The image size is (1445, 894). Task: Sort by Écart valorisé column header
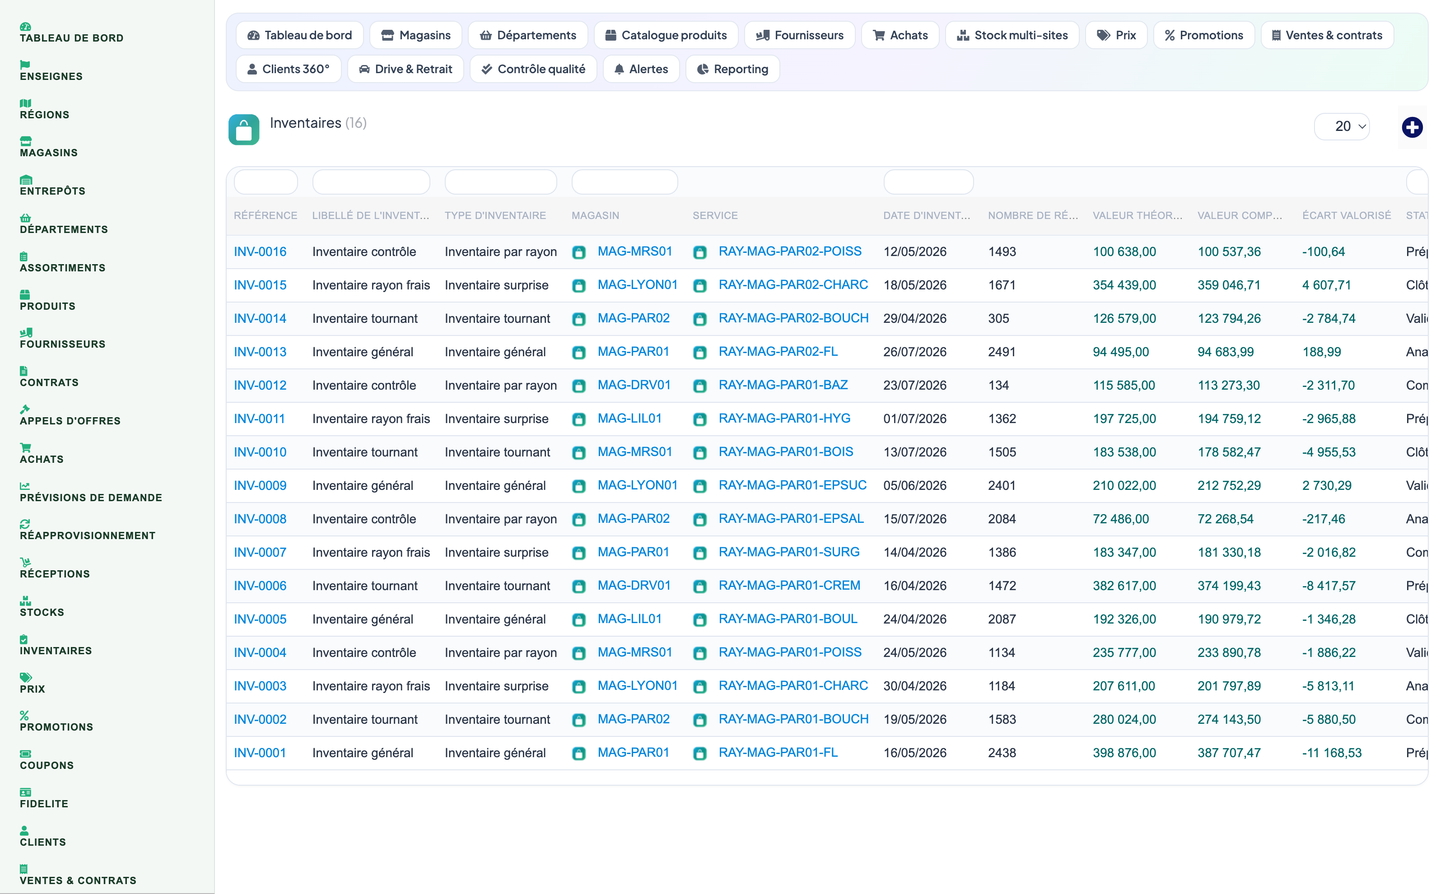click(1346, 216)
